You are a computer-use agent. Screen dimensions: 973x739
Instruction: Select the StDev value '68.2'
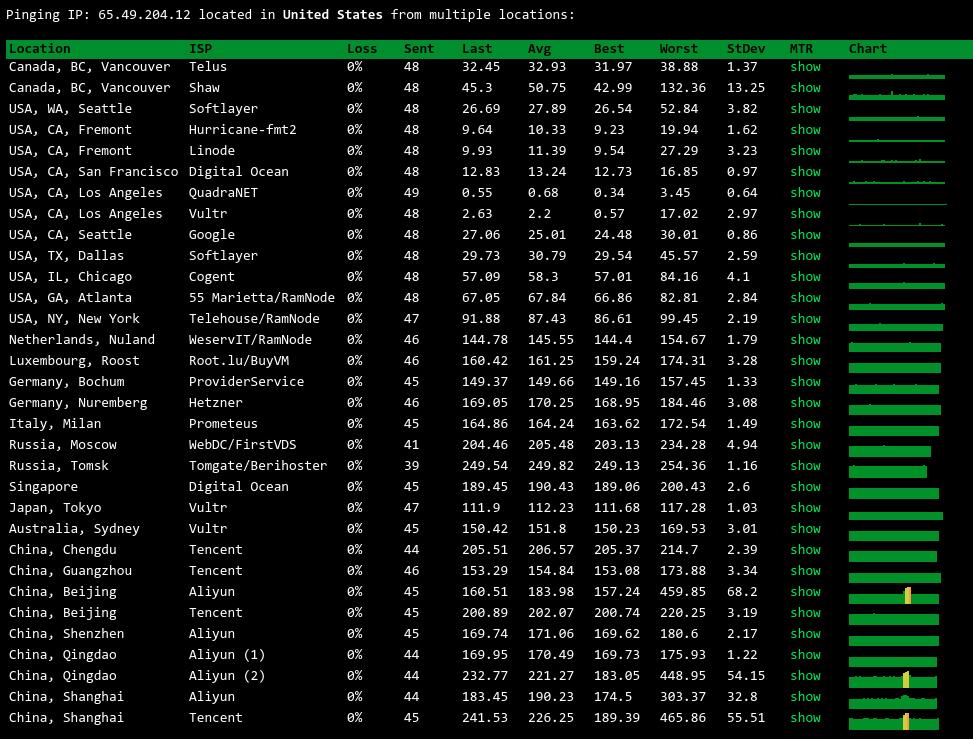(x=742, y=592)
